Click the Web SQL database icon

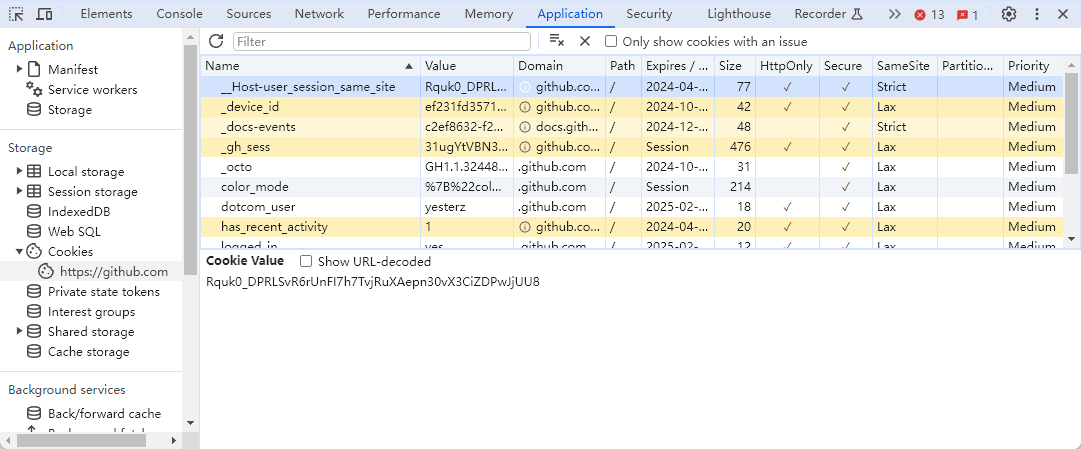(x=33, y=232)
